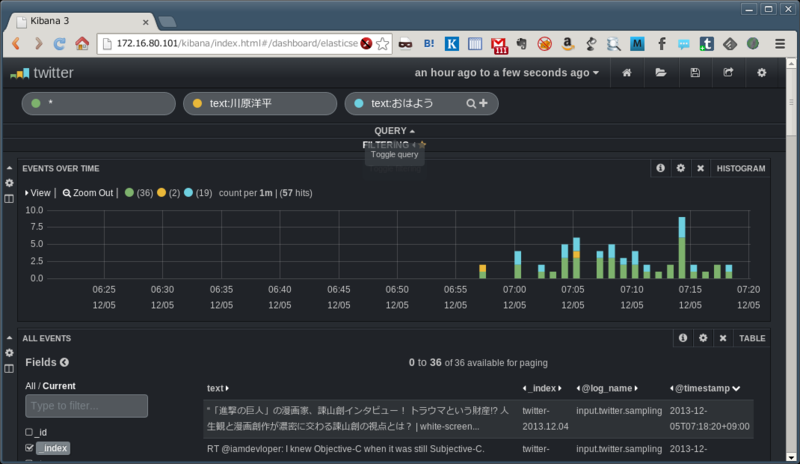Show Current fields
The width and height of the screenshot is (800, 464).
coord(59,386)
